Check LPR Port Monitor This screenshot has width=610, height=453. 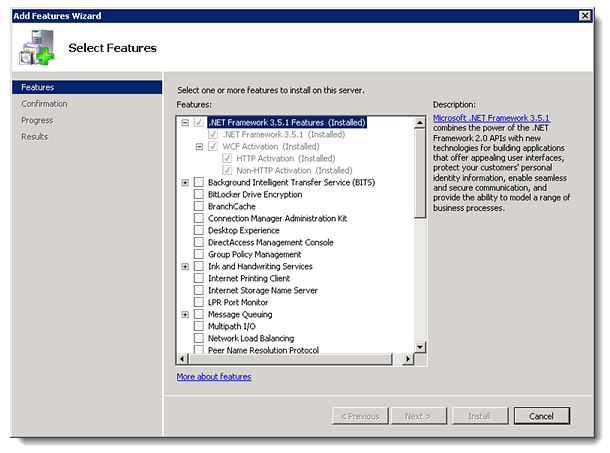199,302
